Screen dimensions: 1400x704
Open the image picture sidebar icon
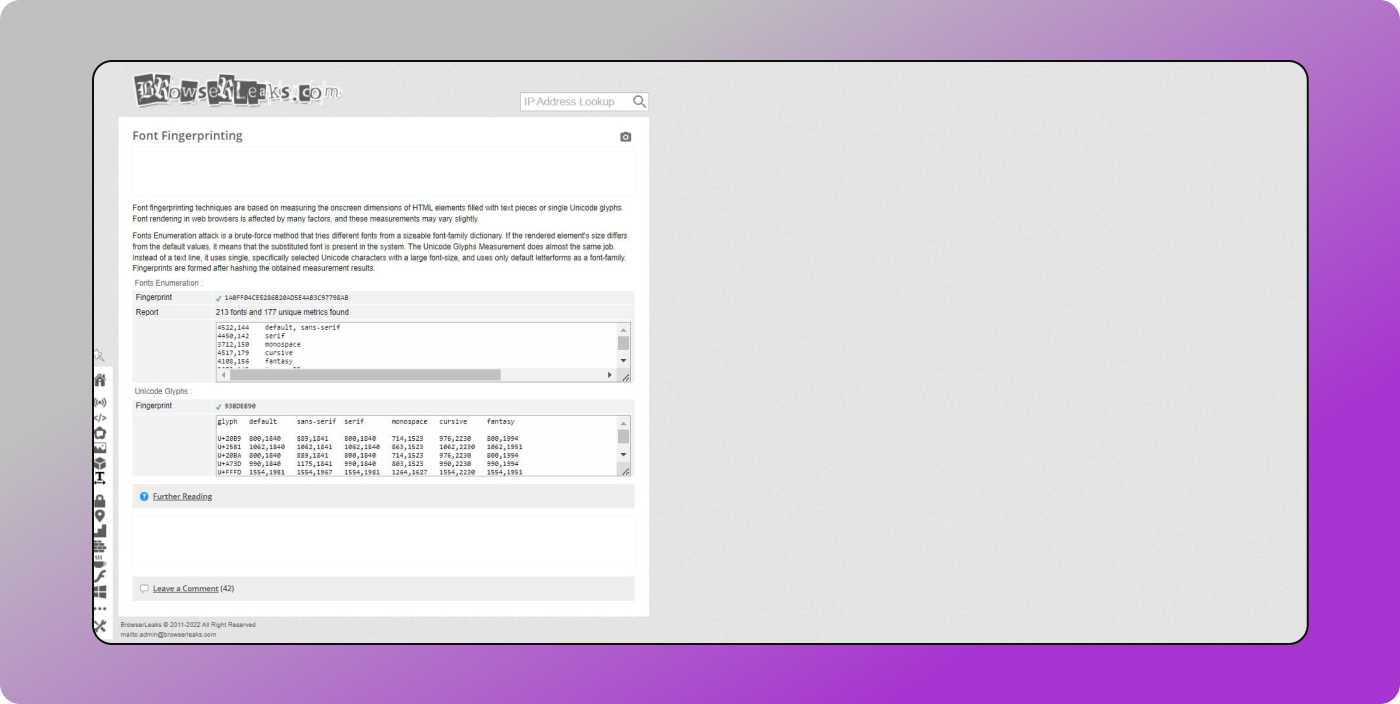coord(100,449)
